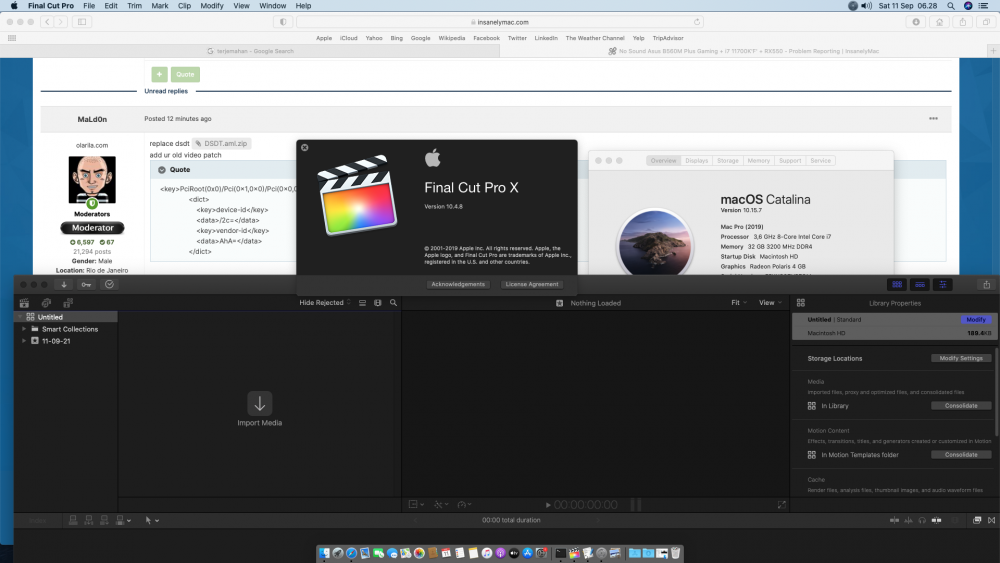Open the viewer View options dropdown
The height and width of the screenshot is (563, 1000).
[x=770, y=303]
